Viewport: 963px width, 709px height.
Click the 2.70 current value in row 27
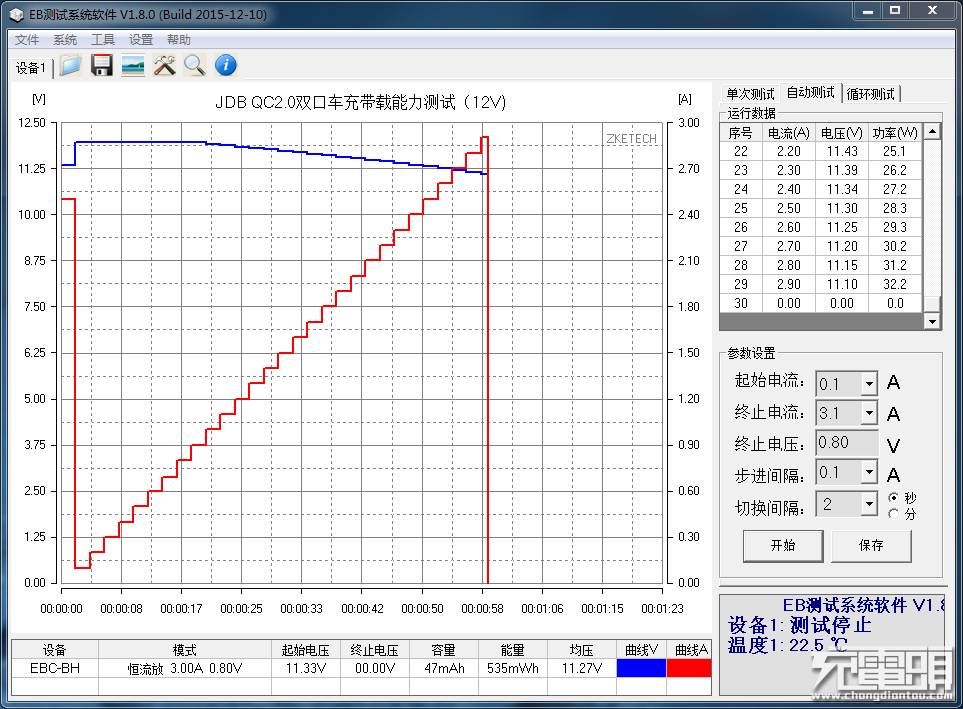click(789, 246)
